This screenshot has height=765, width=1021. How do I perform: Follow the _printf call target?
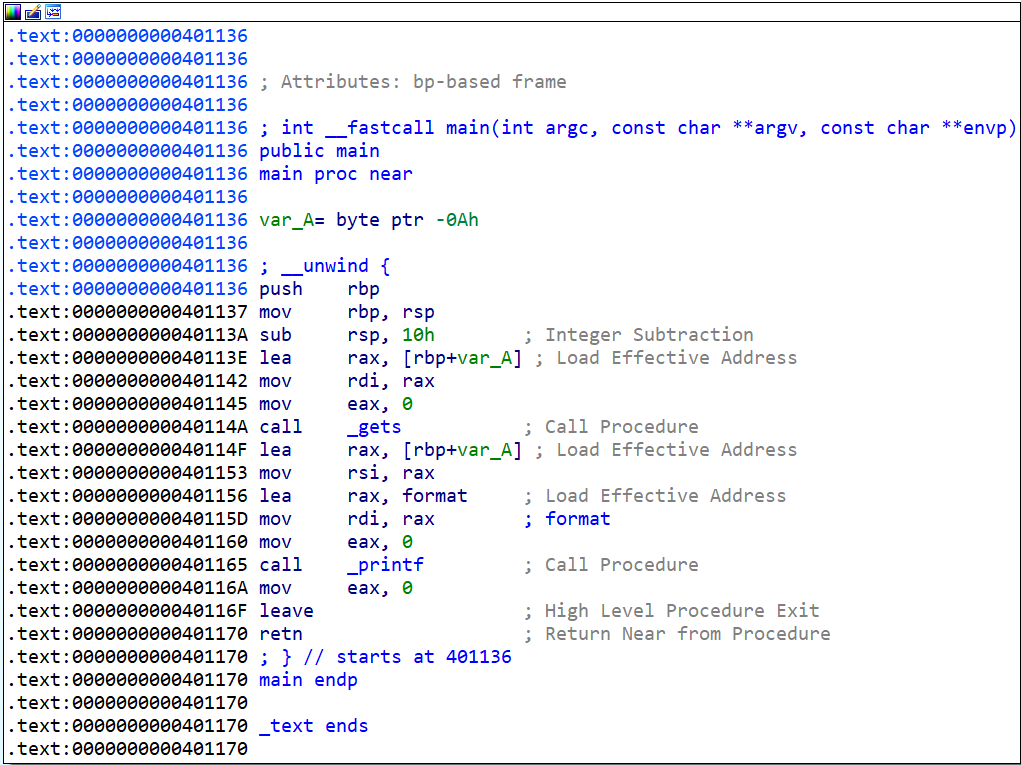point(385,565)
